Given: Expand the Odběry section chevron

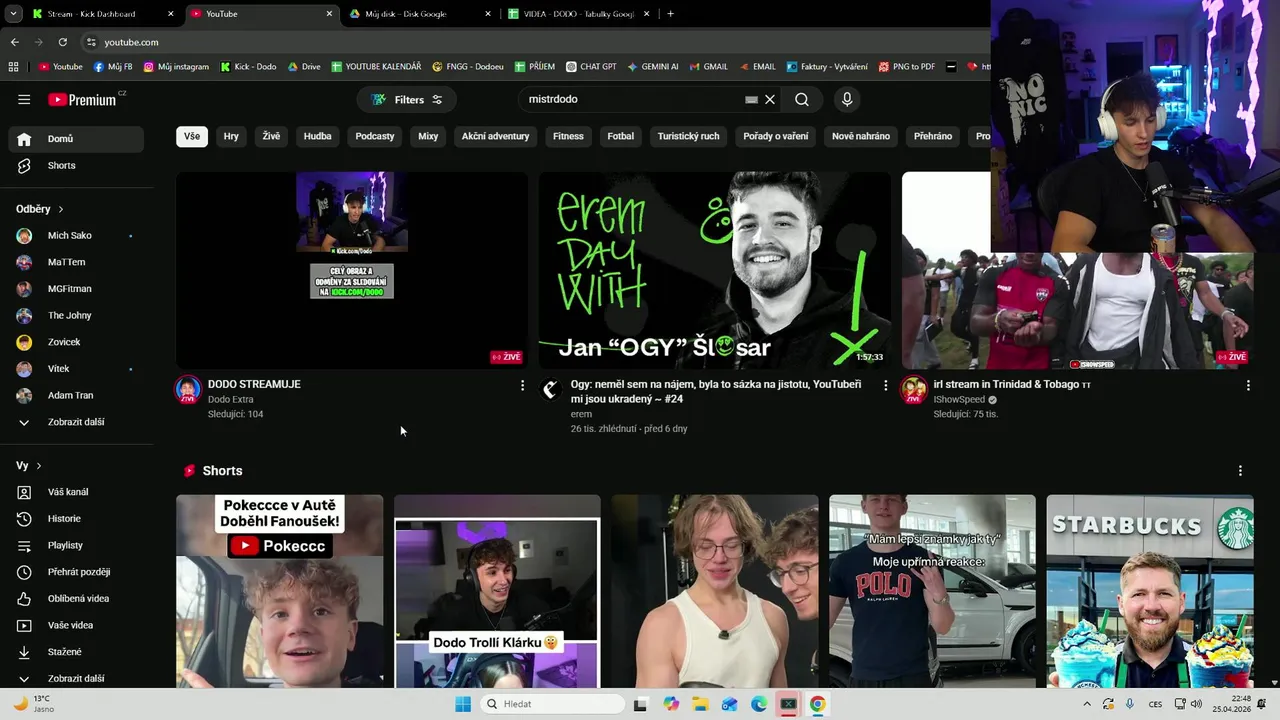Looking at the screenshot, I should pyautogui.click(x=60, y=209).
